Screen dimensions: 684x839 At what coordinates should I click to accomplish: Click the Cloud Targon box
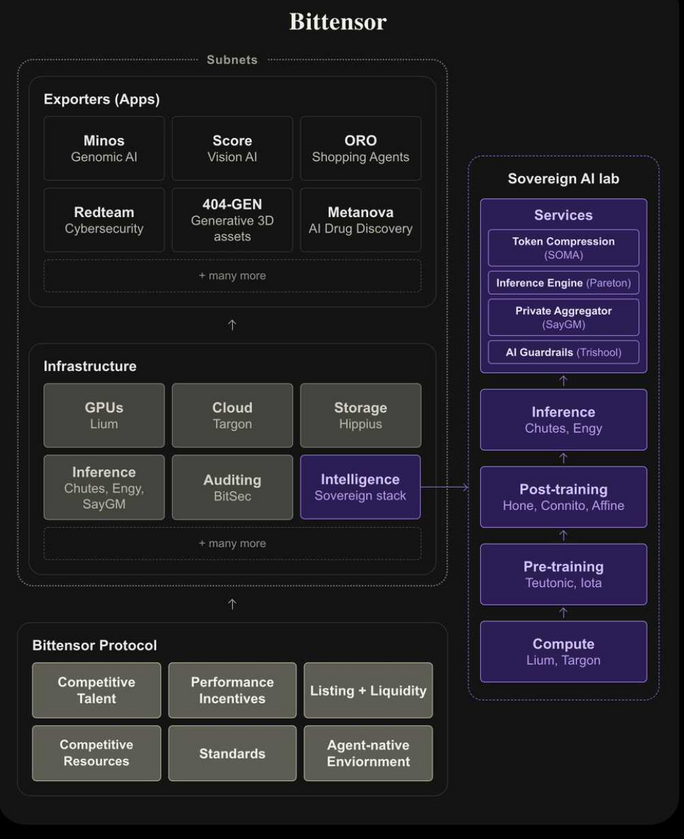pyautogui.click(x=232, y=415)
